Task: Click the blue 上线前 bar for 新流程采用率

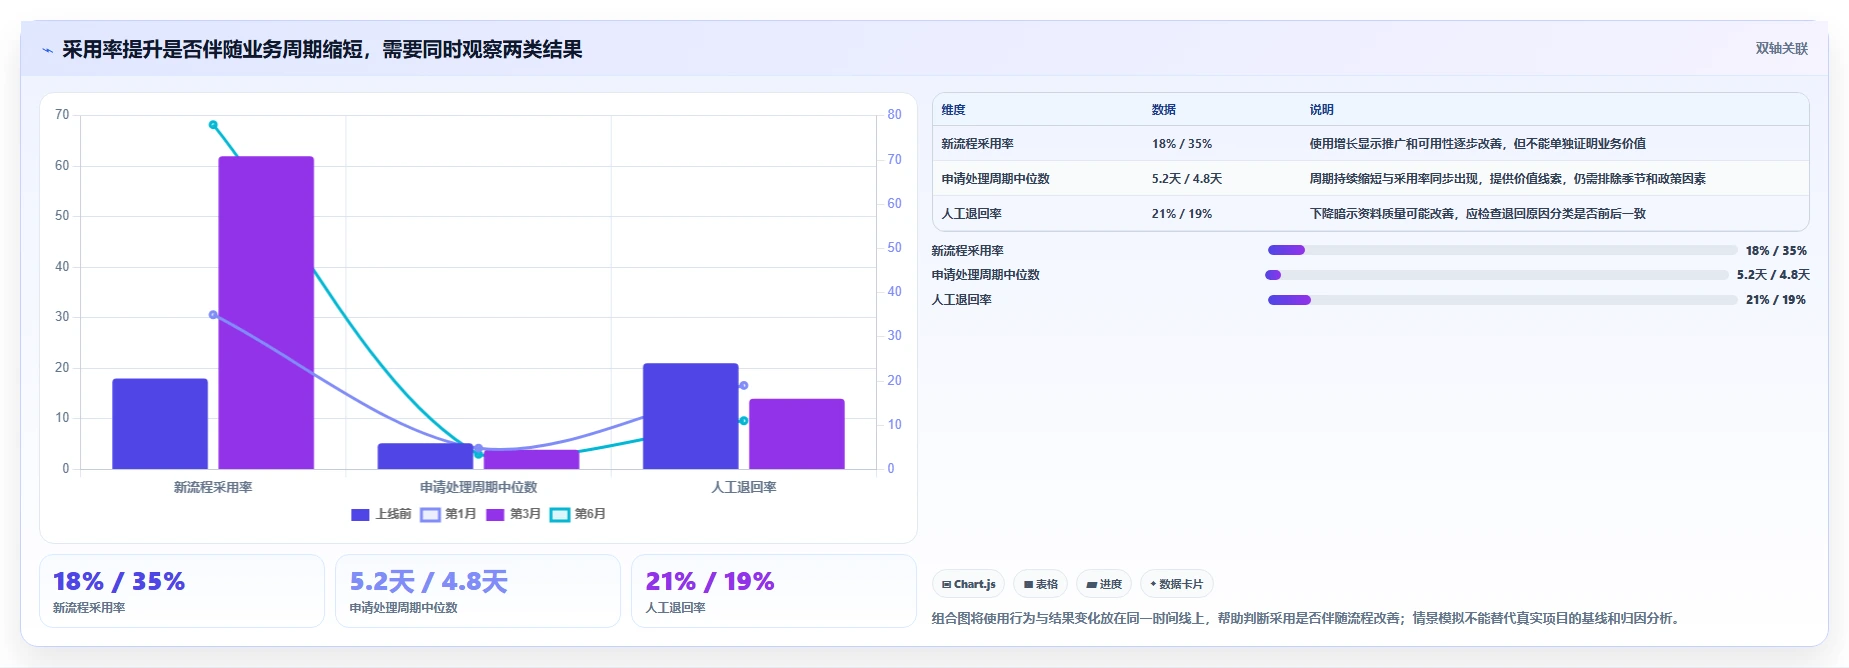Action: pyautogui.click(x=160, y=424)
